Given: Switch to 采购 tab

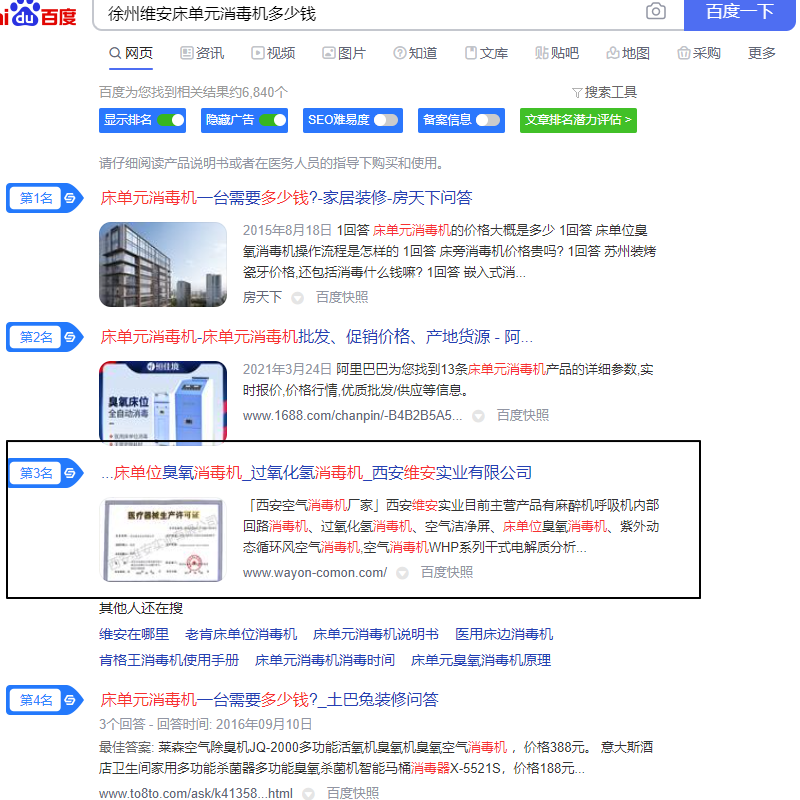Looking at the screenshot, I should [x=699, y=54].
